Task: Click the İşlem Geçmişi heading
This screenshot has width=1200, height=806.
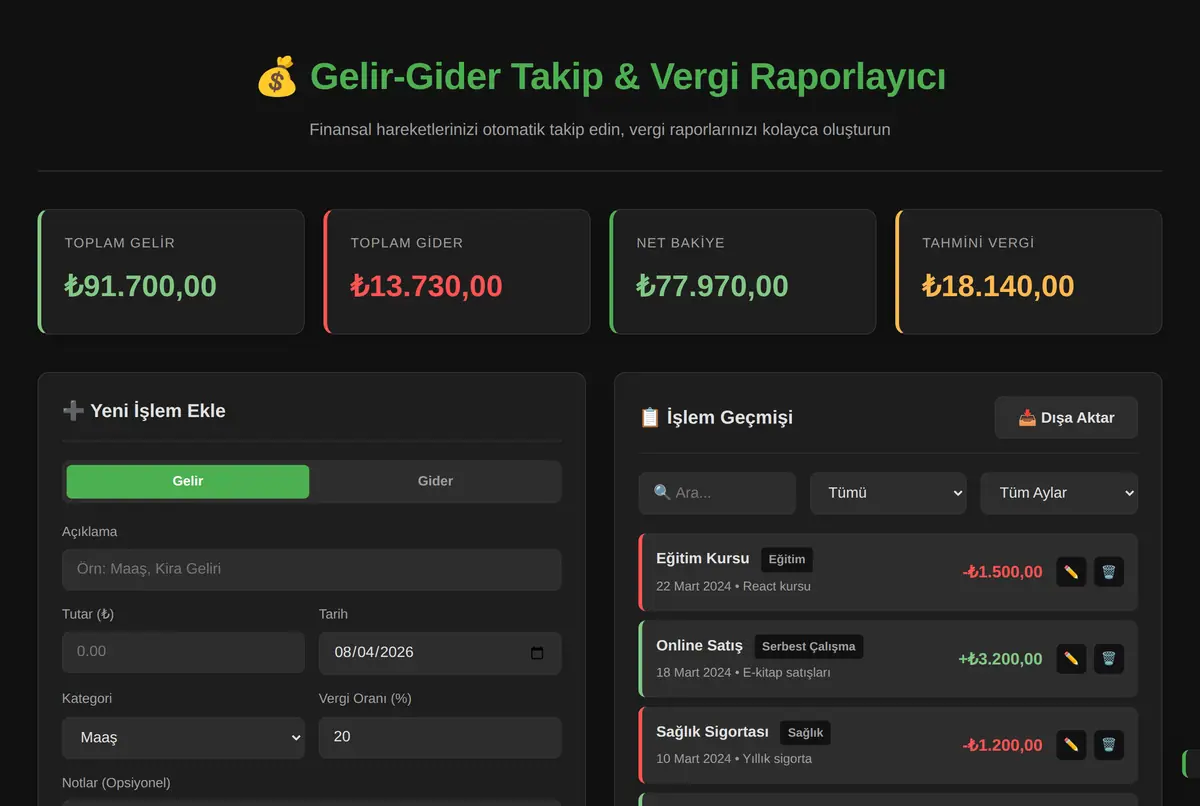Action: pos(716,418)
